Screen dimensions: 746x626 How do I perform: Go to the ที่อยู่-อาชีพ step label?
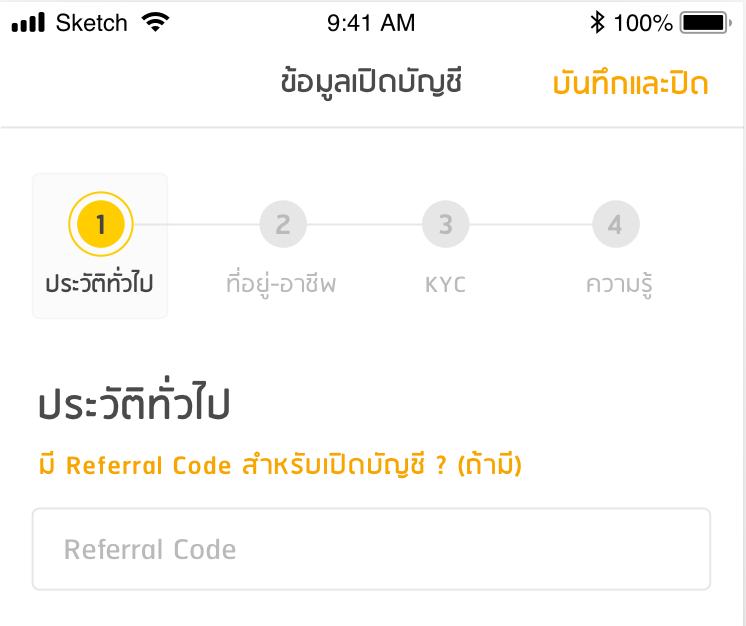point(281,284)
